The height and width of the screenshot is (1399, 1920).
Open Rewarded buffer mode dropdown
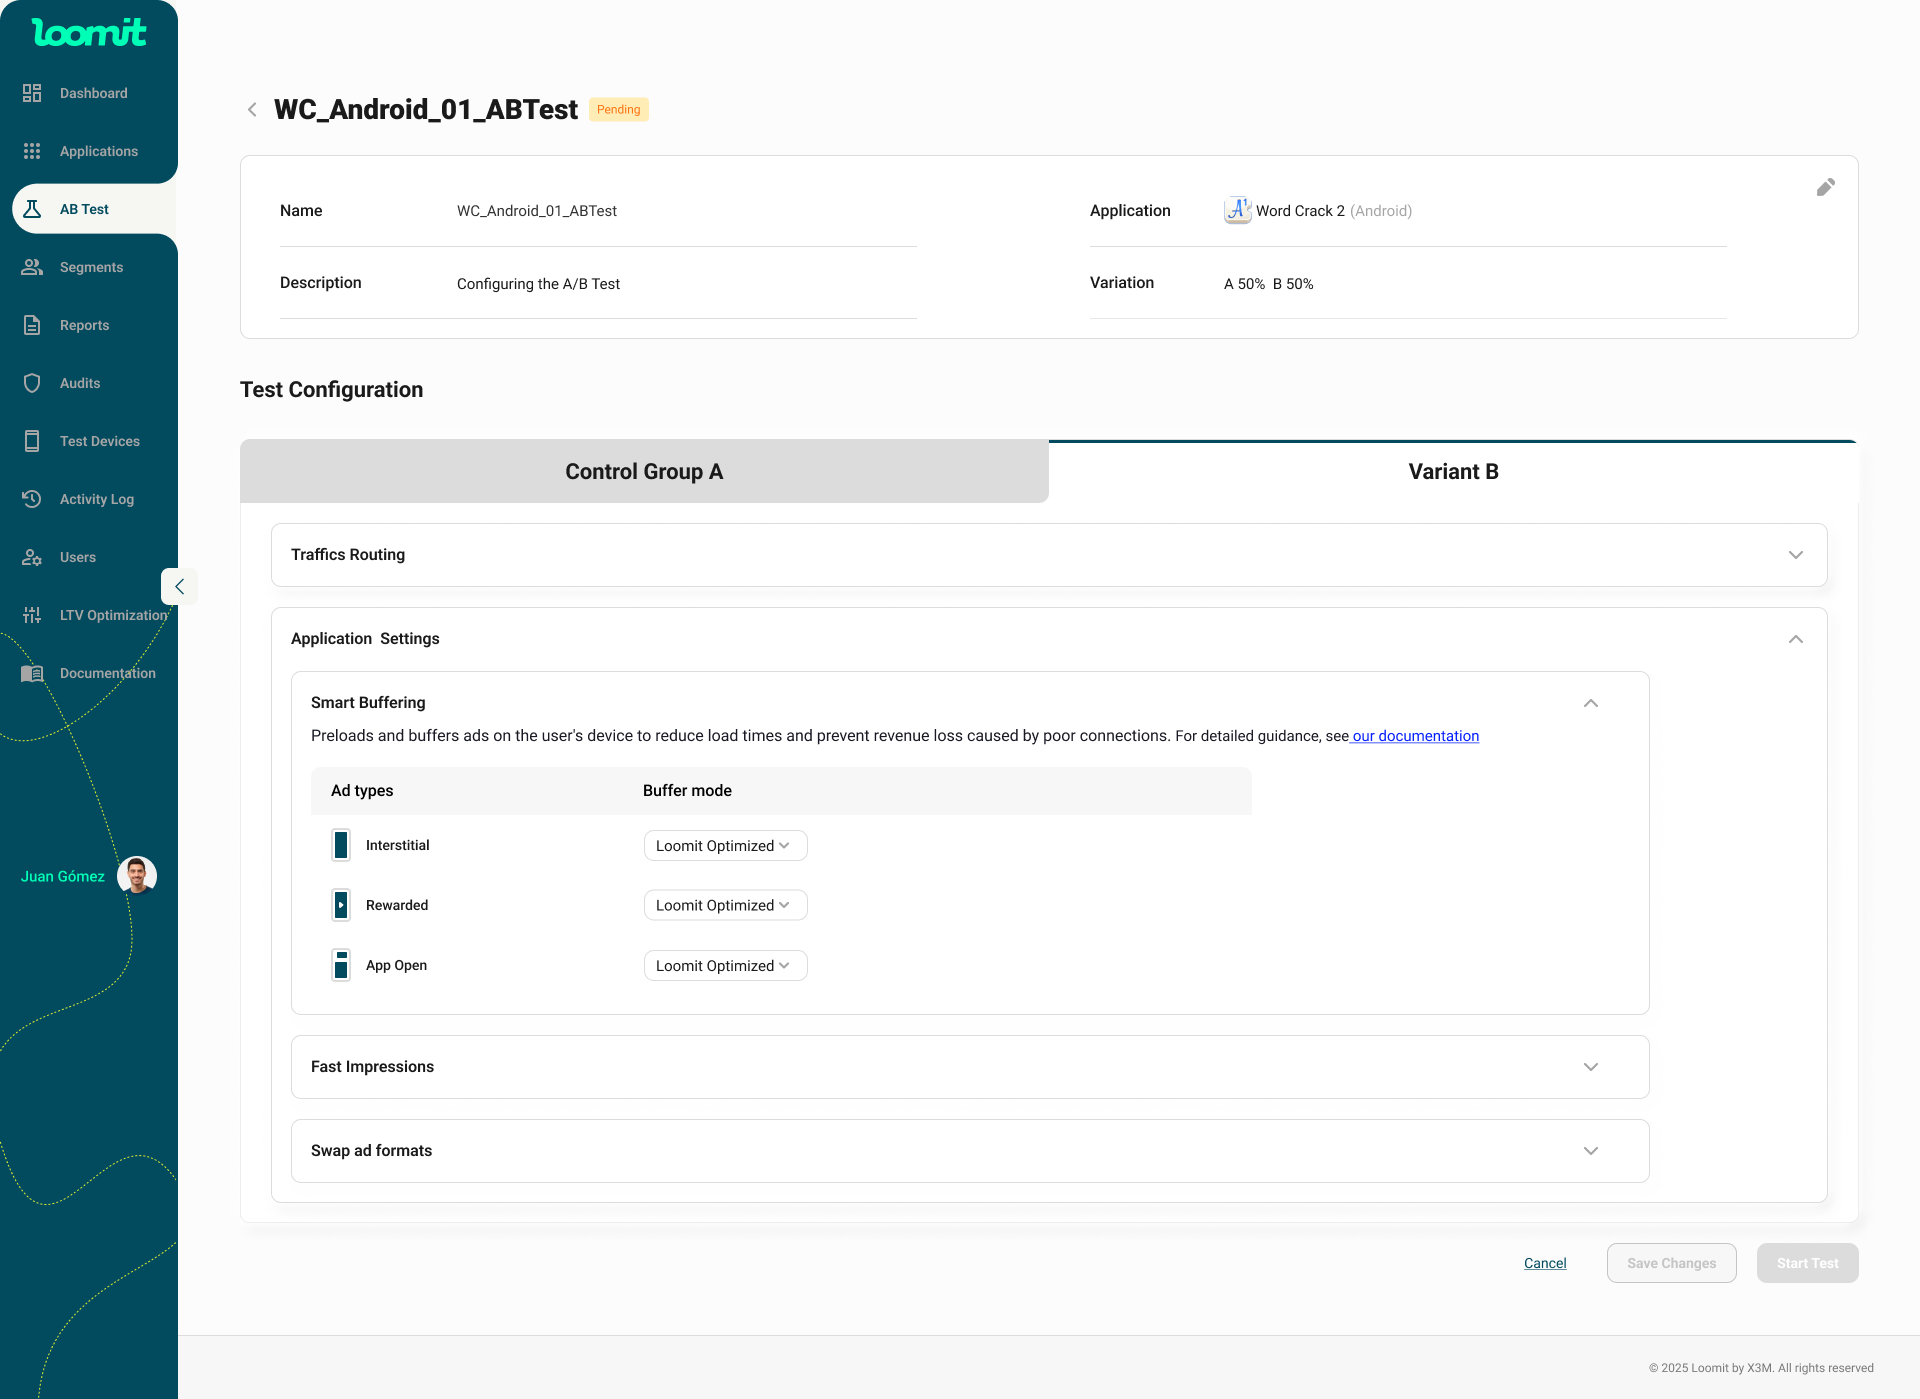[724, 905]
